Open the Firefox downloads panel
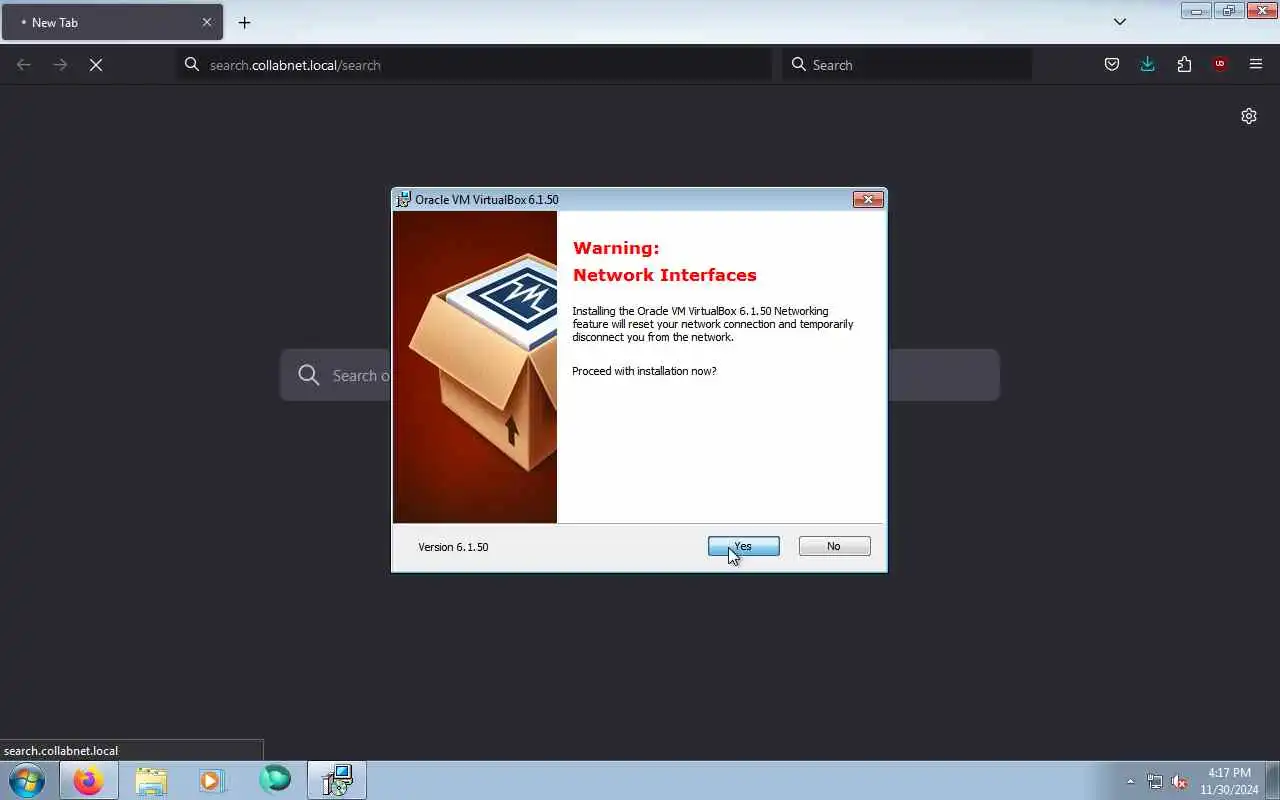Screen dimensions: 1280x800 1147,65
